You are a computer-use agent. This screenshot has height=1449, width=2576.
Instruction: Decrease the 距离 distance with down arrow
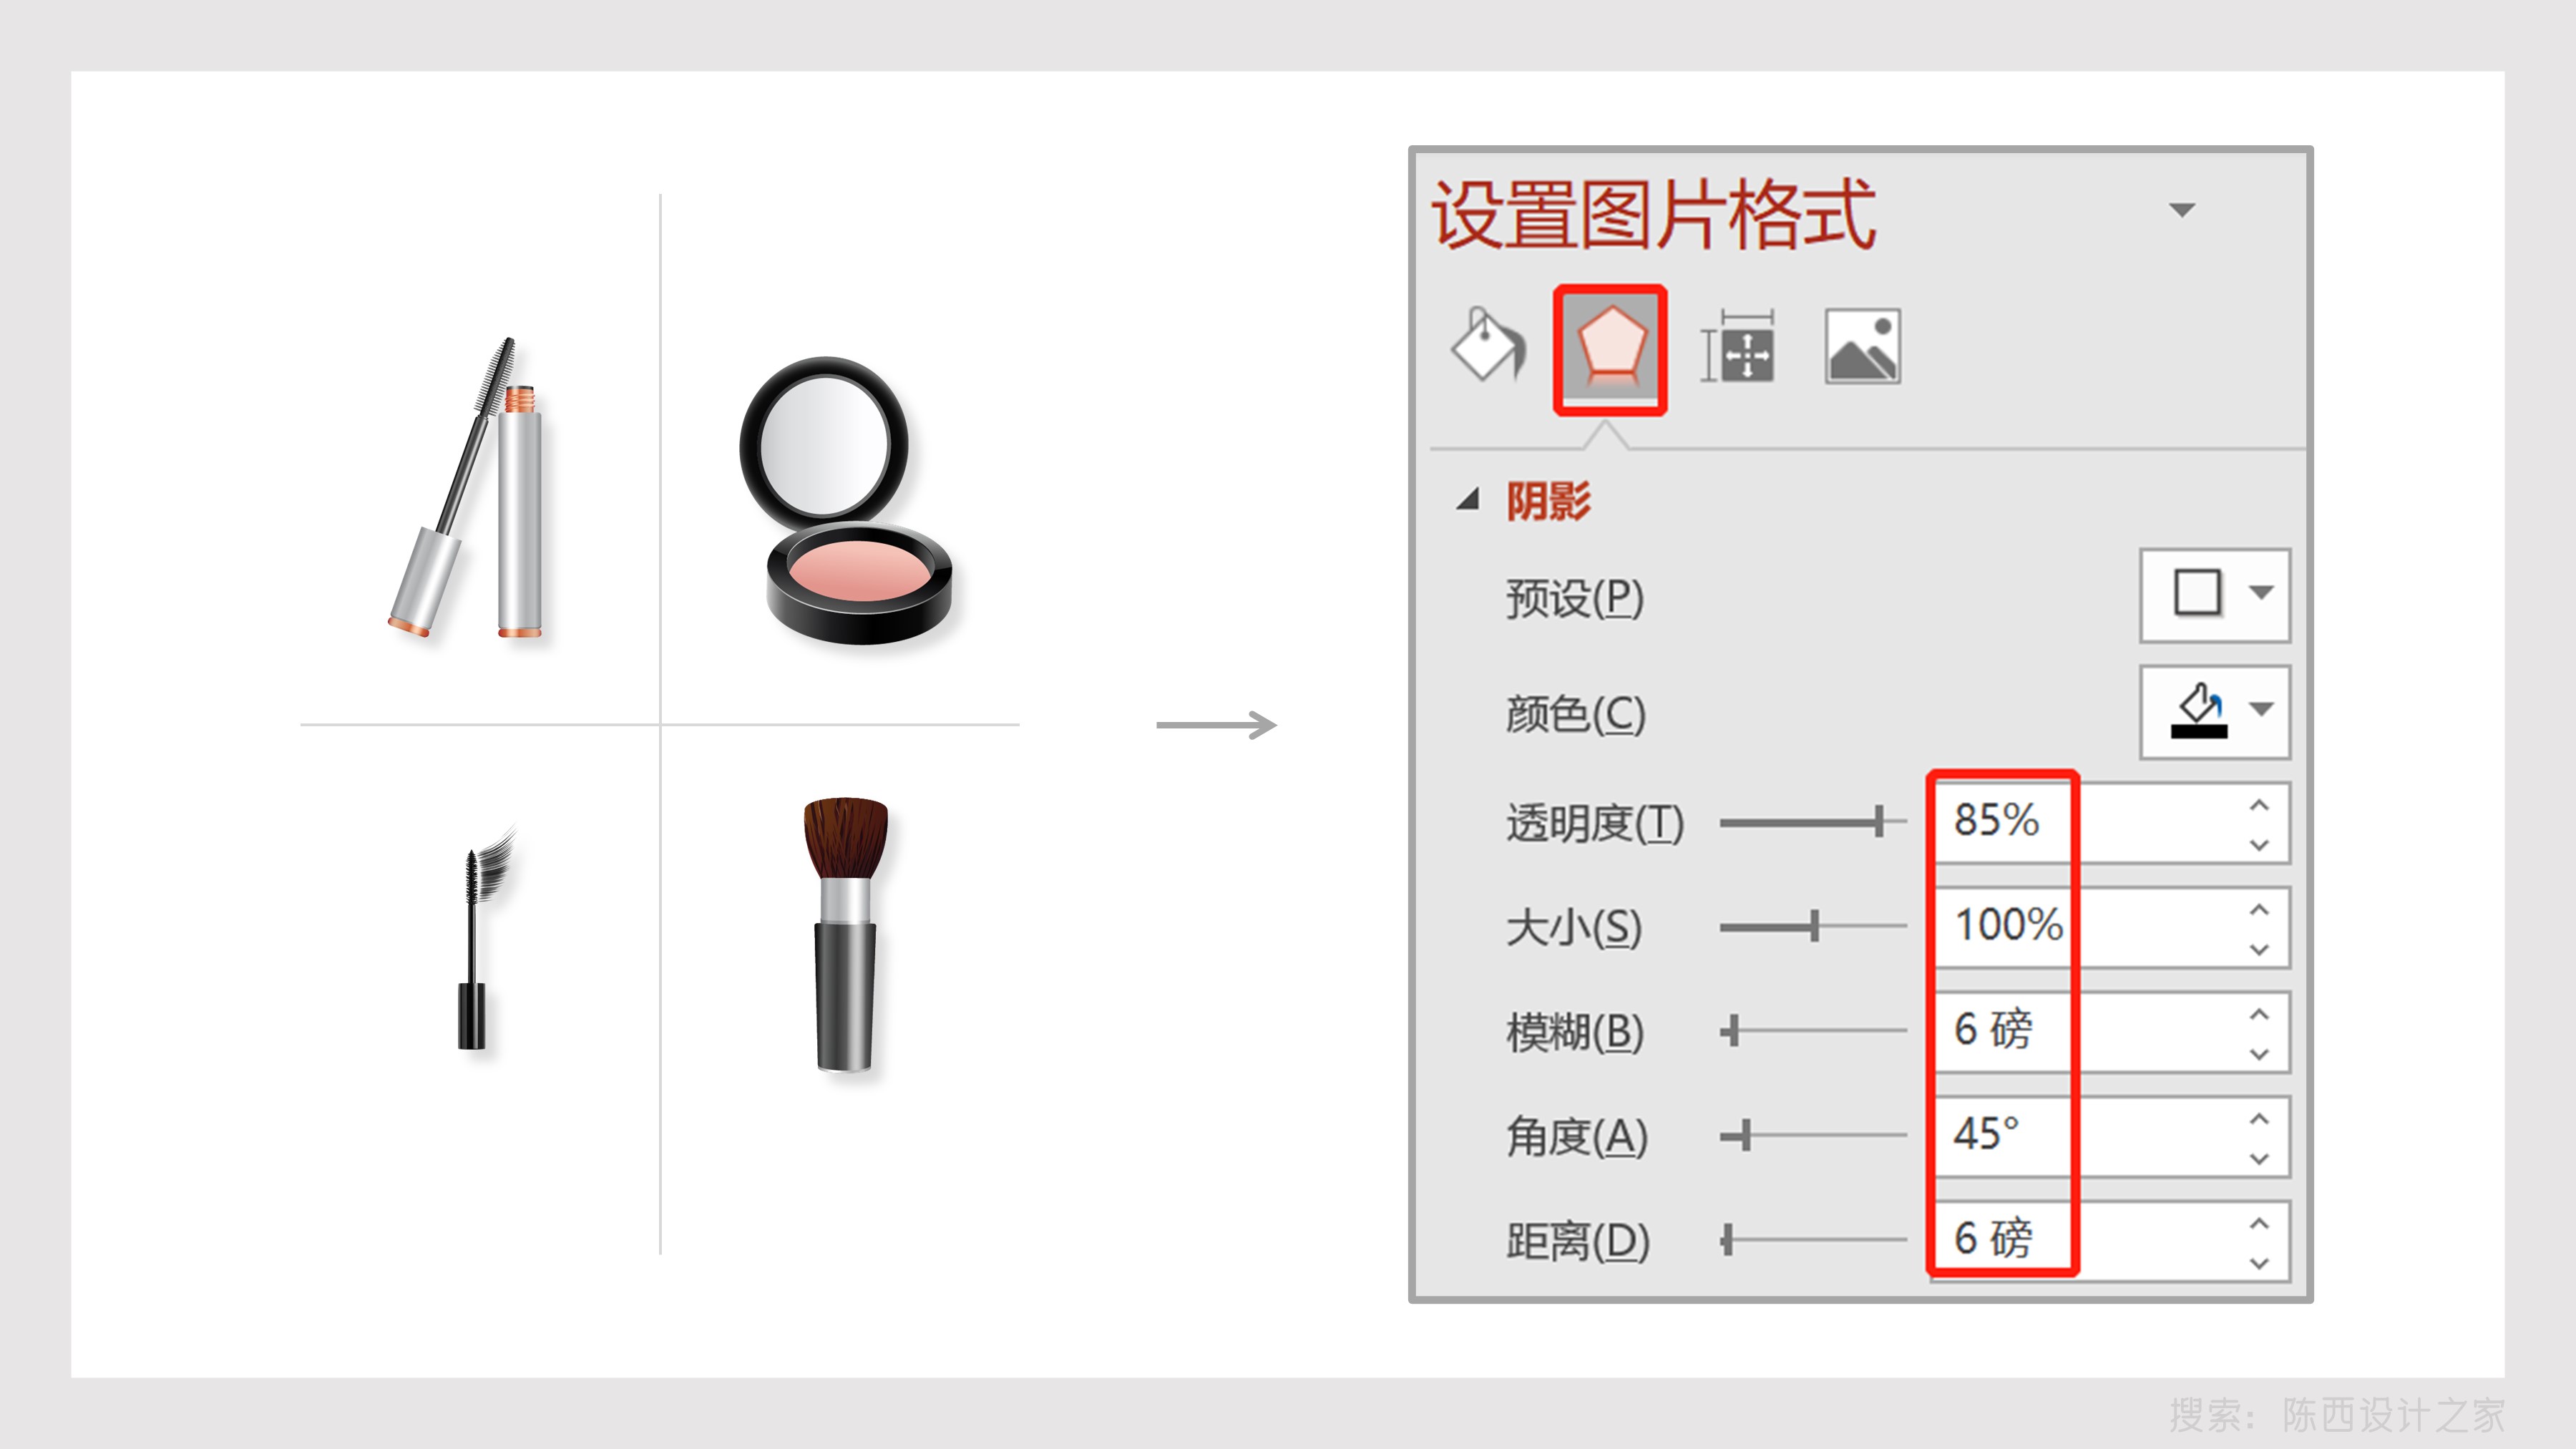[x=2259, y=1263]
